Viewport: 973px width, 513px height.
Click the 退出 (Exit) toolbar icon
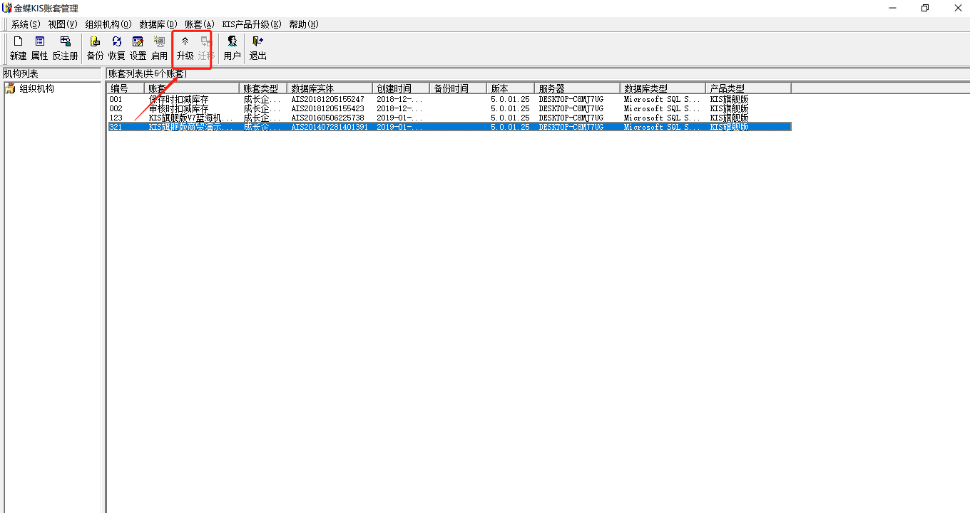coord(258,48)
